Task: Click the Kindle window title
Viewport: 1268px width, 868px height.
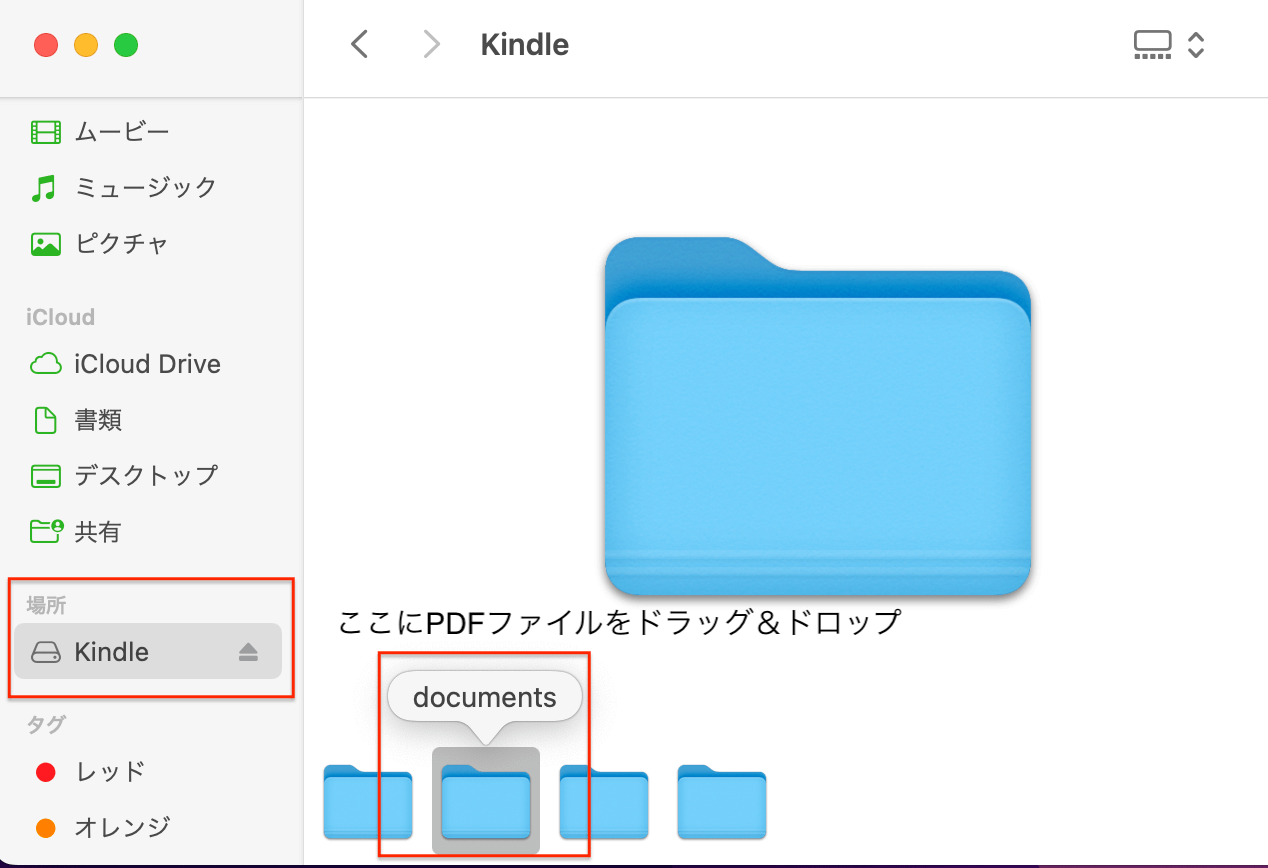Action: point(525,45)
